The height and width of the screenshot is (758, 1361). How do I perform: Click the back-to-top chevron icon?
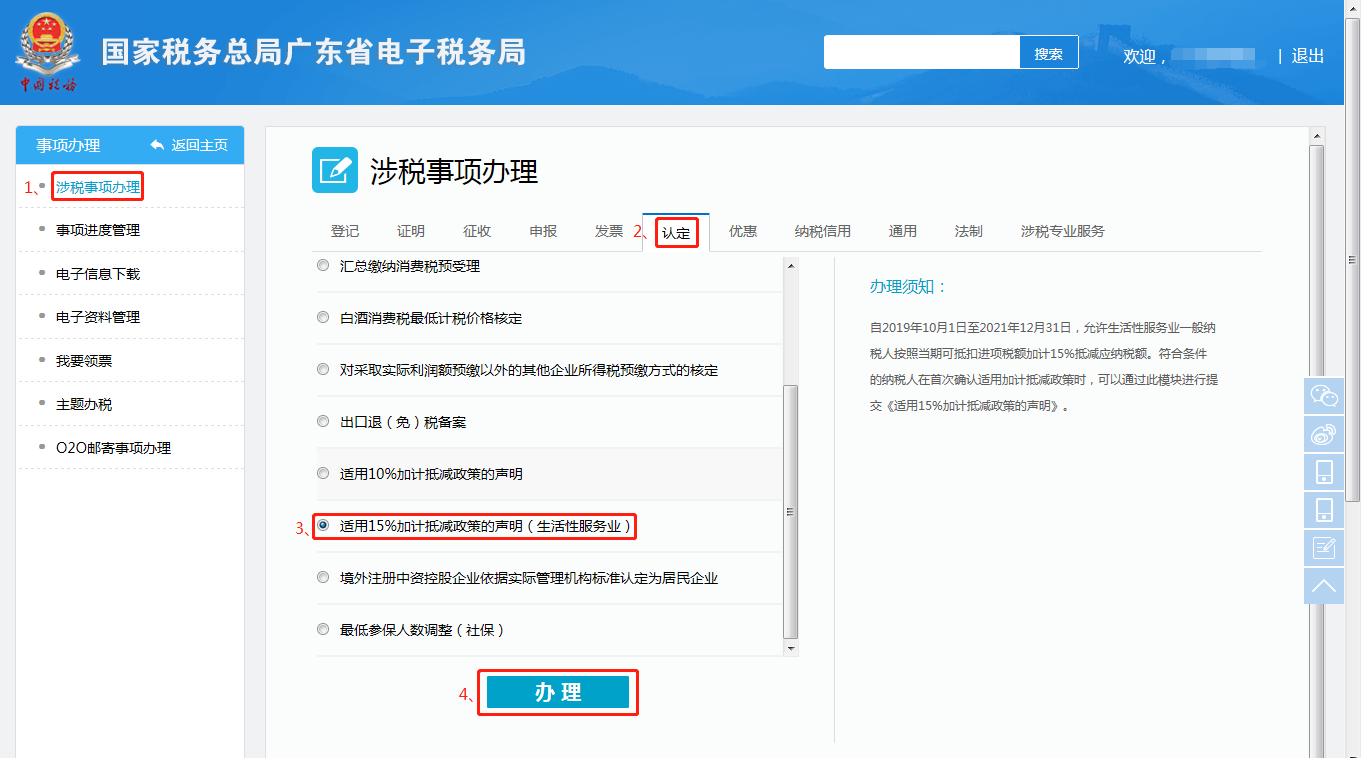point(1324,585)
